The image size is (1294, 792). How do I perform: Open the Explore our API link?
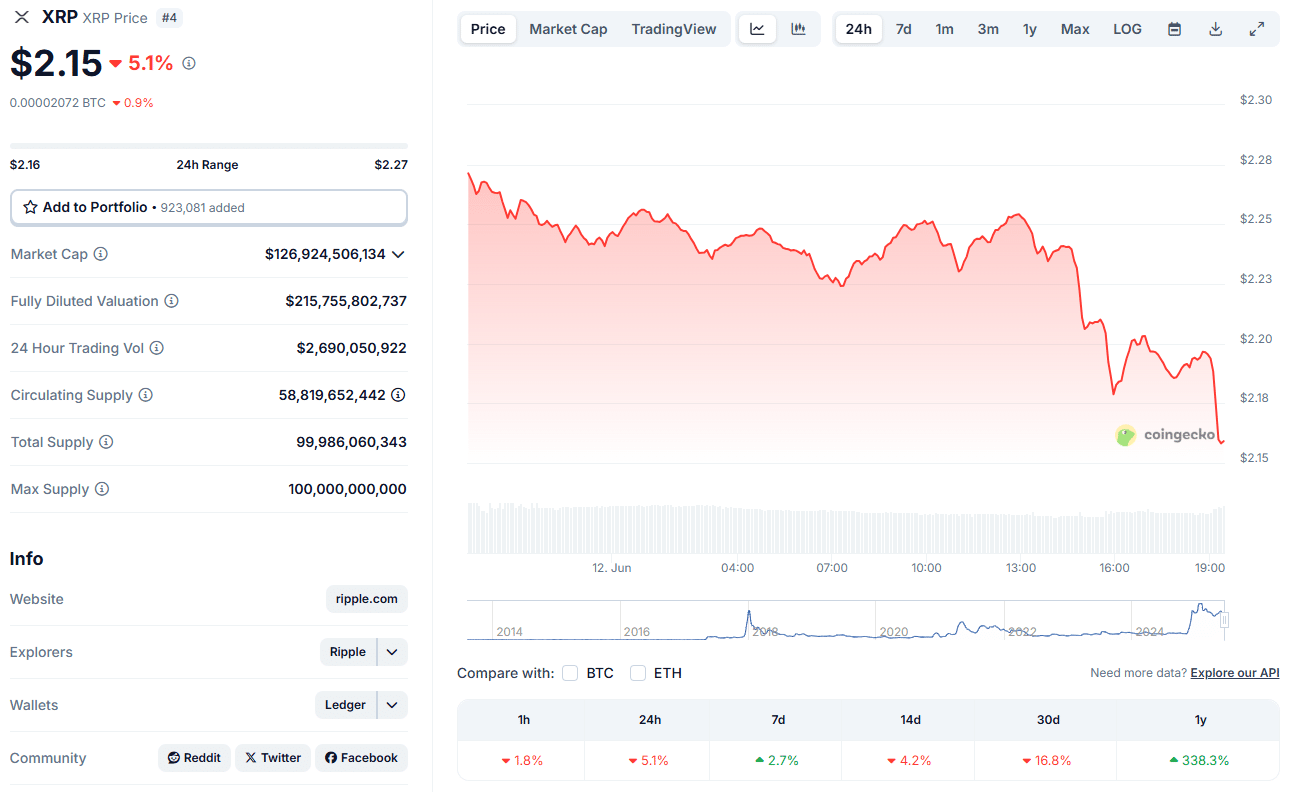[x=1234, y=672]
